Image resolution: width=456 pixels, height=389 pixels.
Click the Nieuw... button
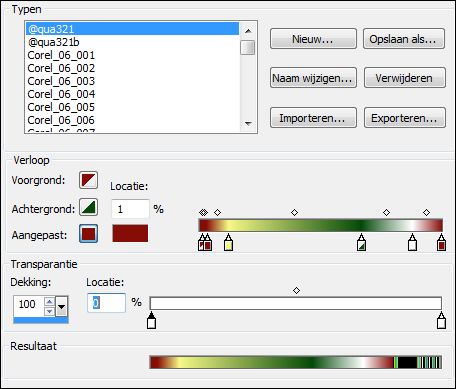313,39
